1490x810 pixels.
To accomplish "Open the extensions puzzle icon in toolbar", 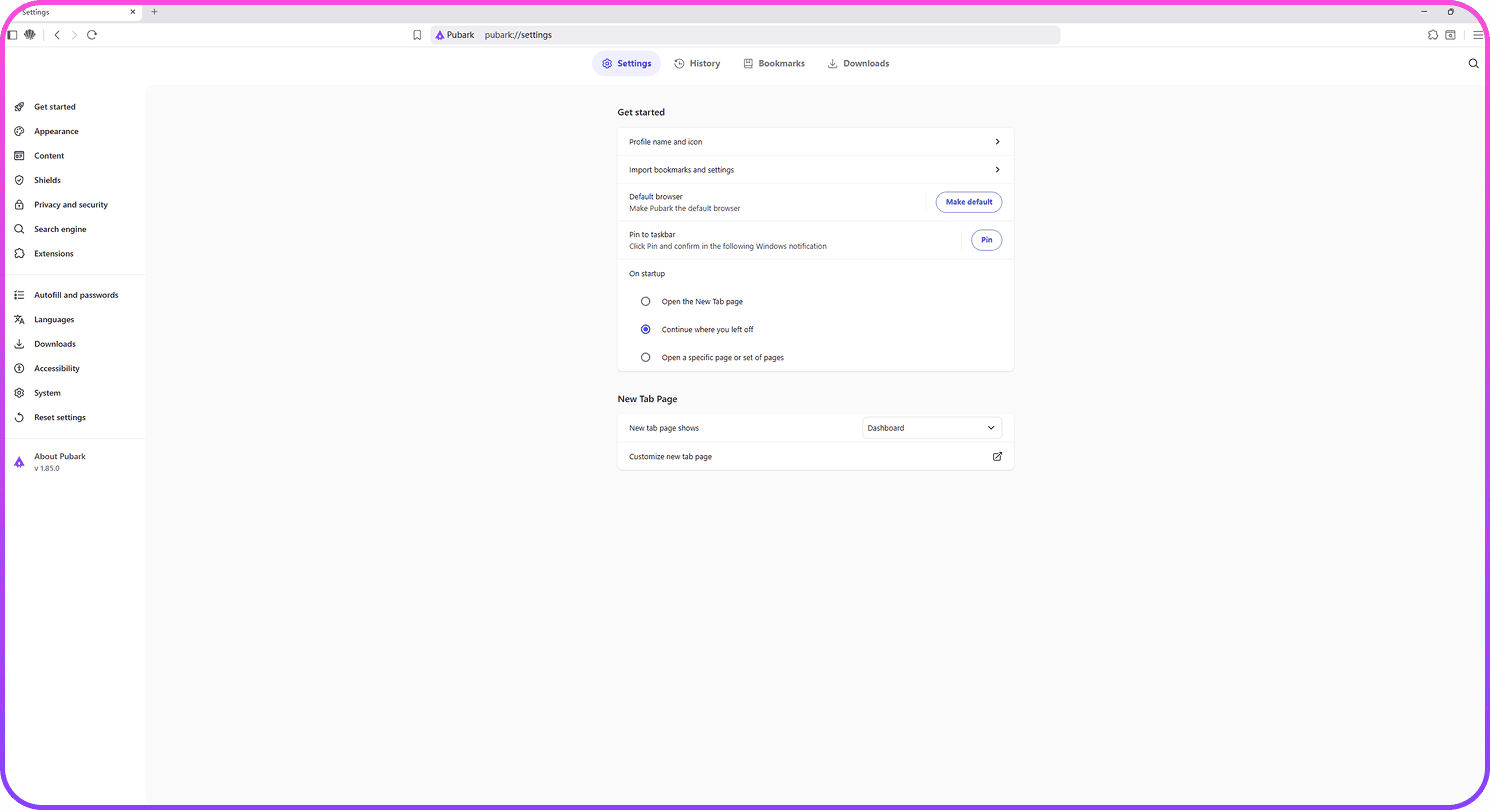I will 1433,35.
